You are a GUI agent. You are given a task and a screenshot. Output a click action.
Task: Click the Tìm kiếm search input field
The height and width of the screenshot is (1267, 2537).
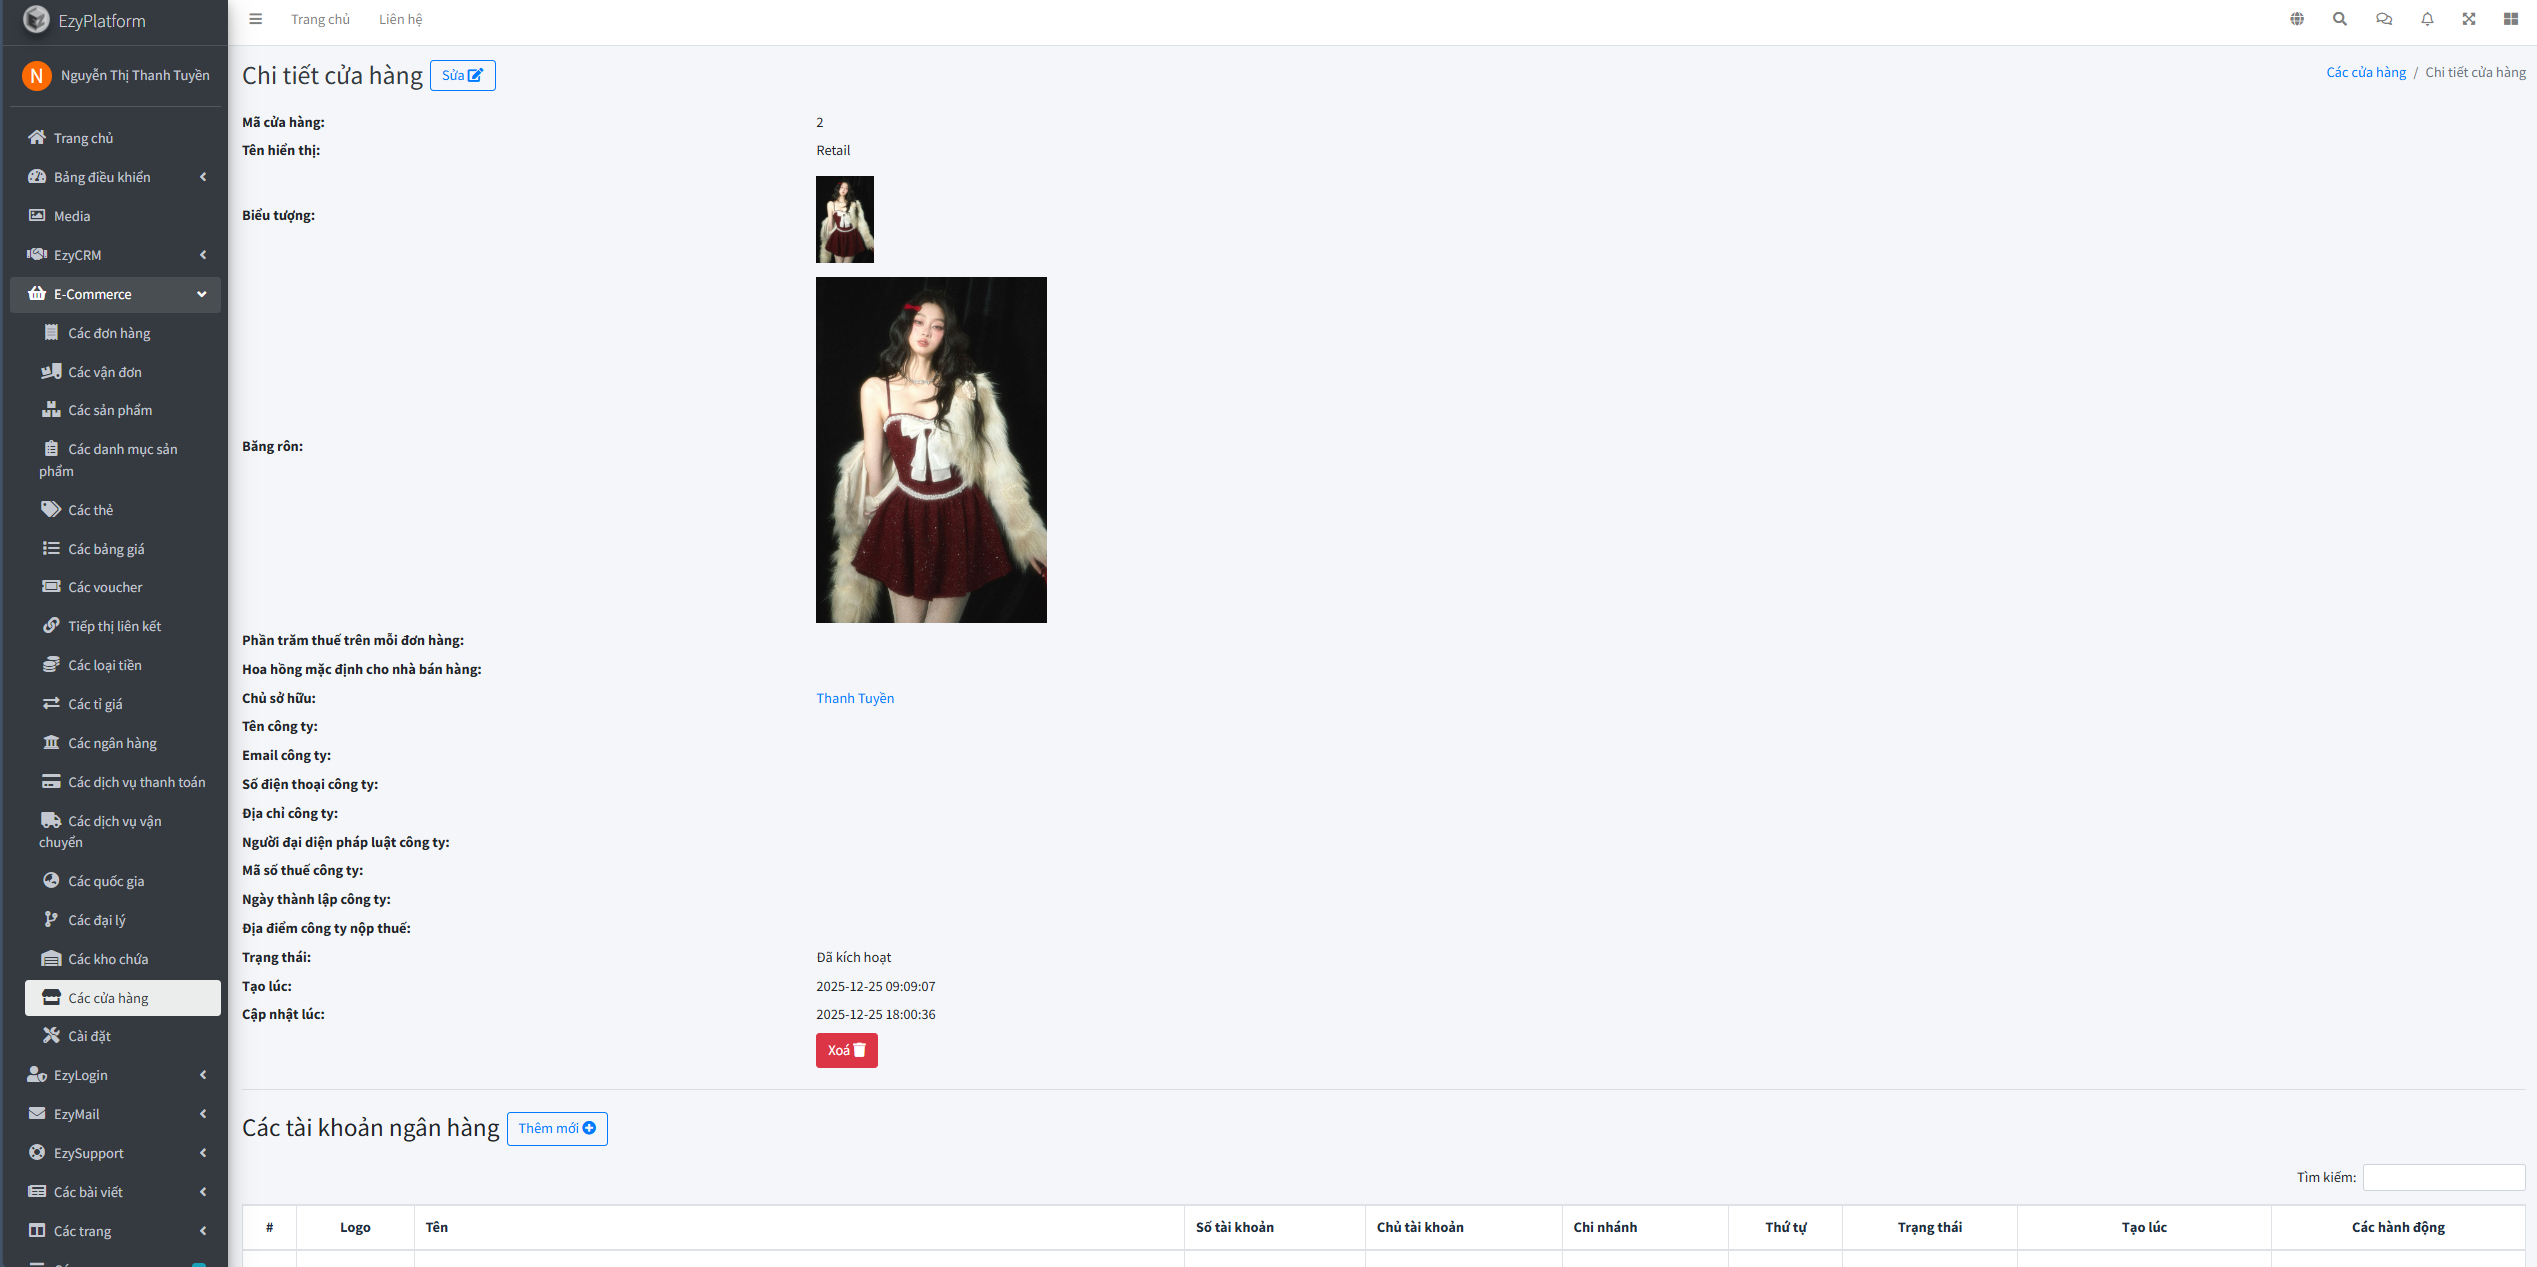pyautogui.click(x=2443, y=1177)
